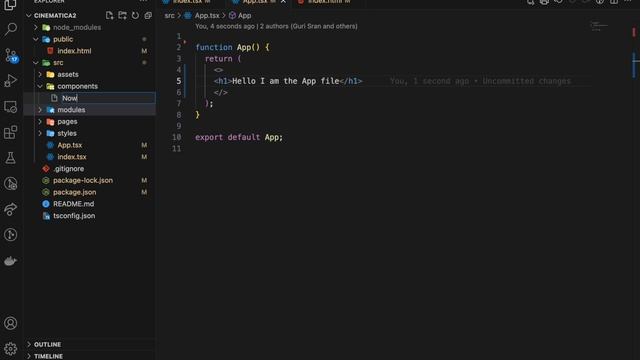The height and width of the screenshot is (360, 640).
Task: Click the New File icon in Explorer header
Action: (109, 16)
